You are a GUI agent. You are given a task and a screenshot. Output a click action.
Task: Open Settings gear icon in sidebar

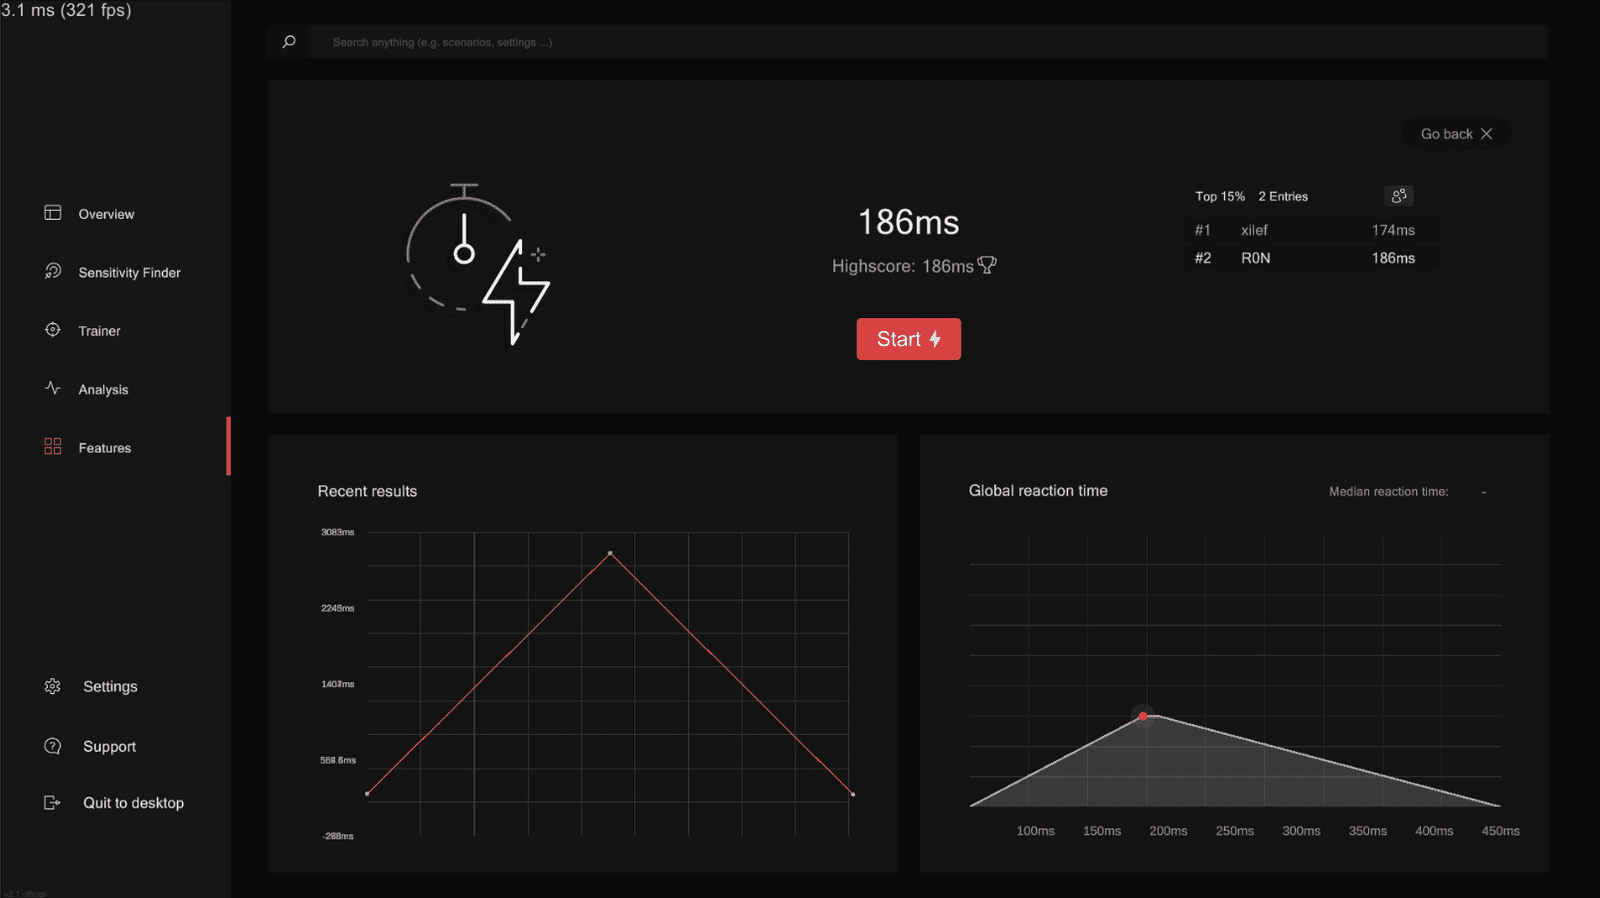[x=53, y=686]
